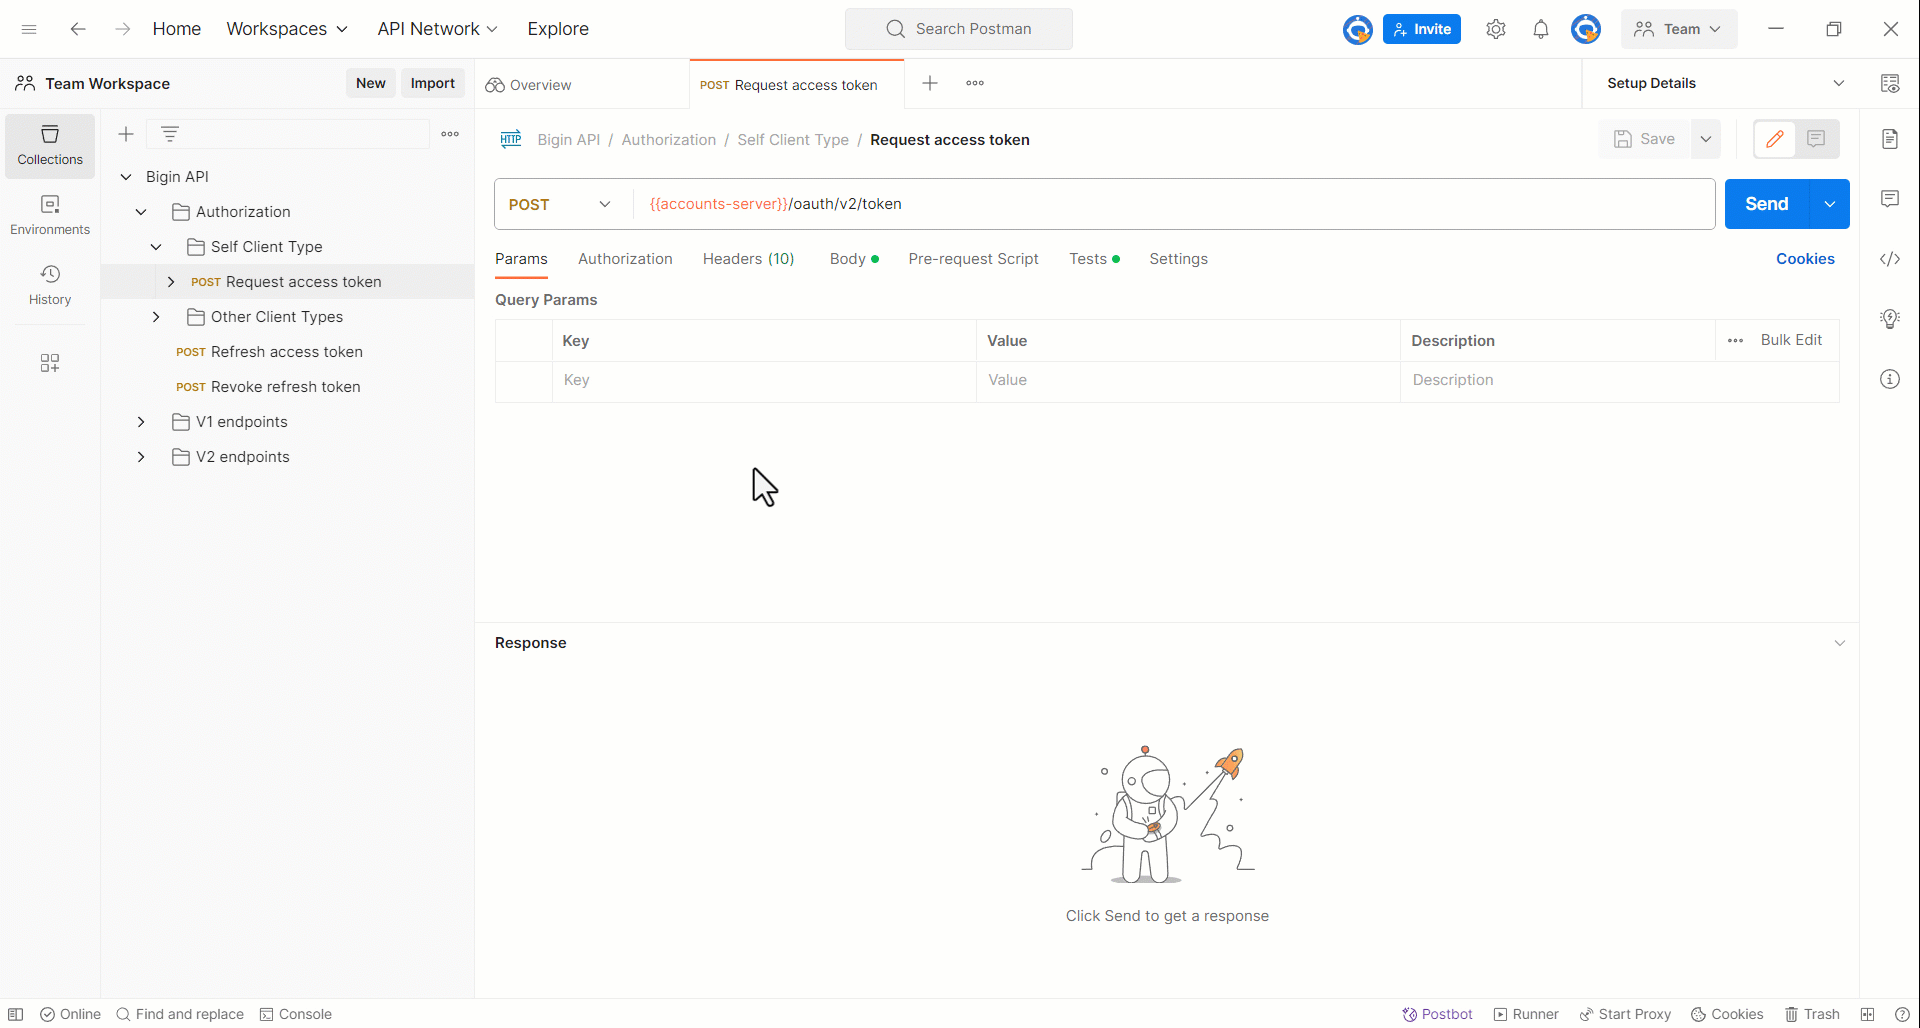Open the comments panel on the right
1920x1028 pixels.
click(x=1890, y=199)
